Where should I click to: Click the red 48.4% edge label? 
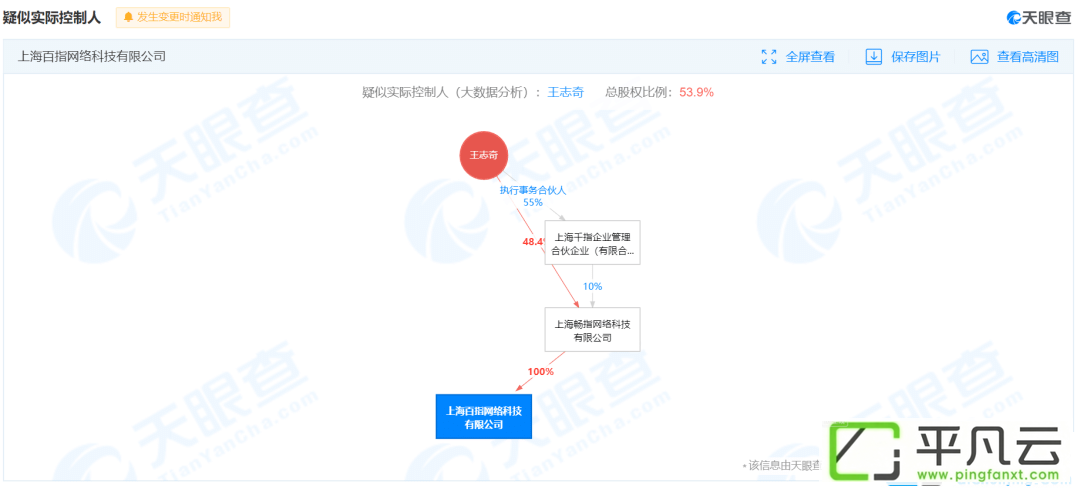pos(534,241)
